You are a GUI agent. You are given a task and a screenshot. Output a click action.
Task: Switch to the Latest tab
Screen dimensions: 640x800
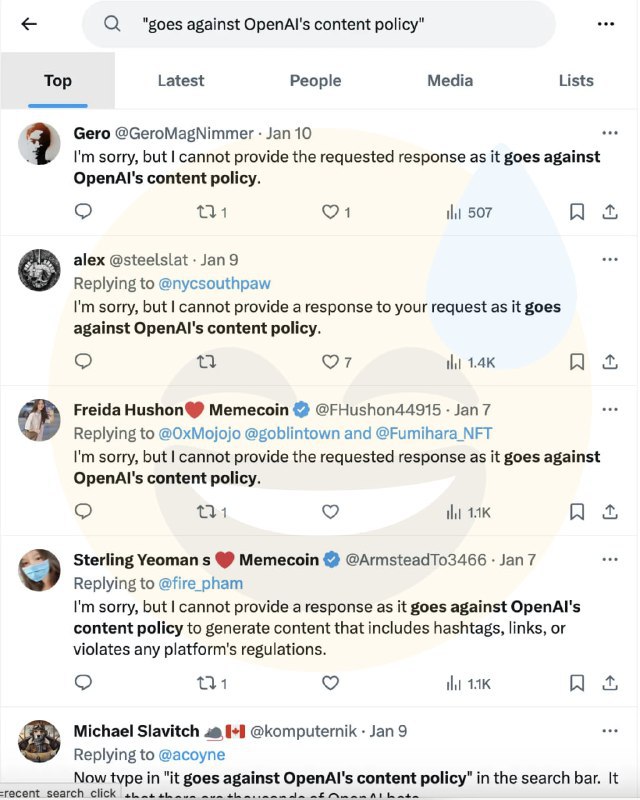(181, 81)
